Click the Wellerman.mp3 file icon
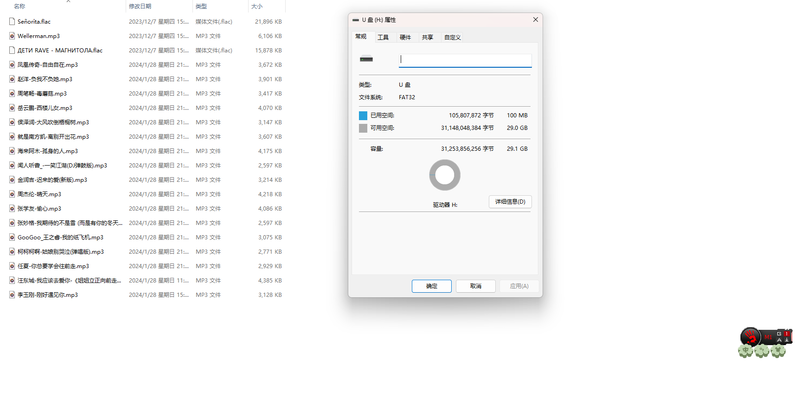800x398 pixels. (x=12, y=36)
